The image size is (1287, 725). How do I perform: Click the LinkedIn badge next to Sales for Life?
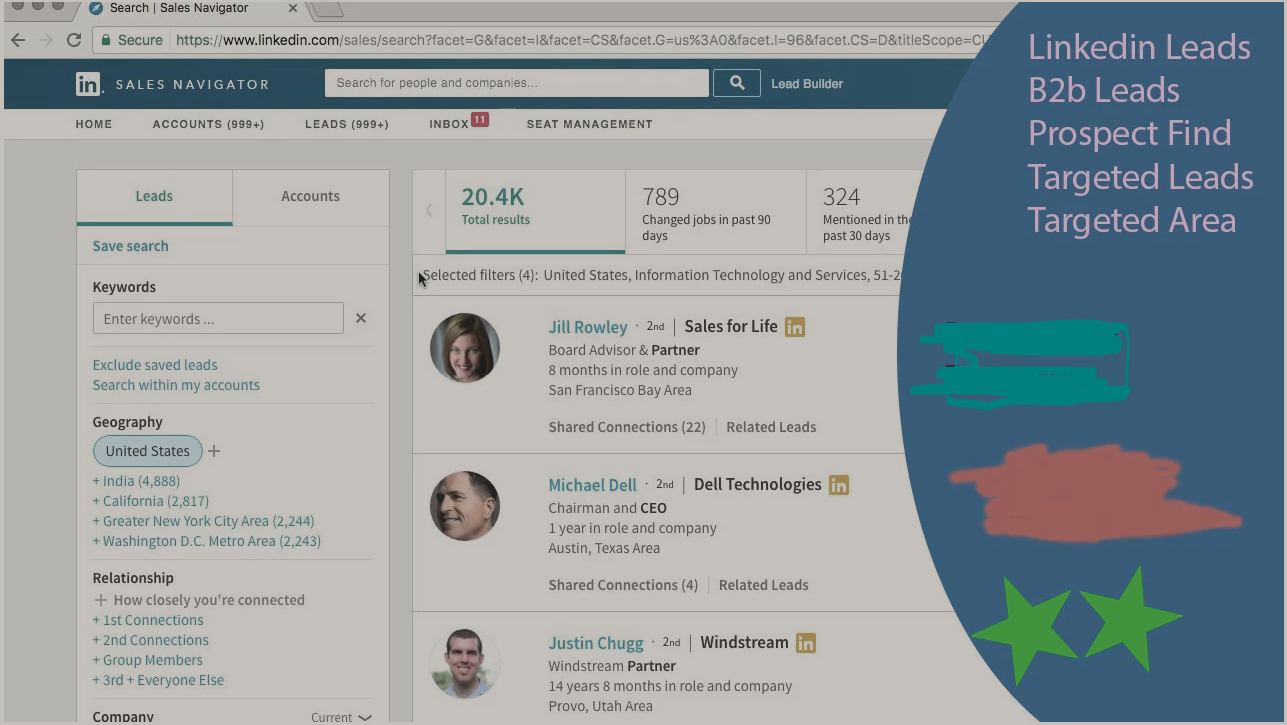point(795,326)
